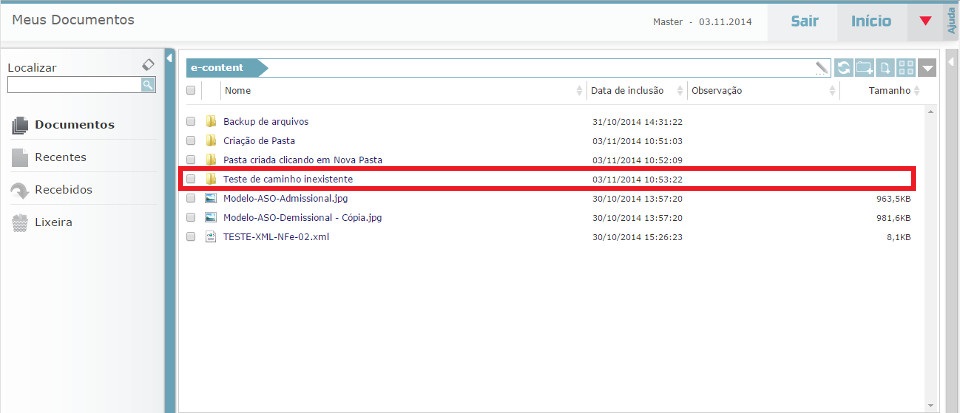This screenshot has width=960, height=413.
Task: Open Lixeira in the sidebar
Action: pos(55,222)
